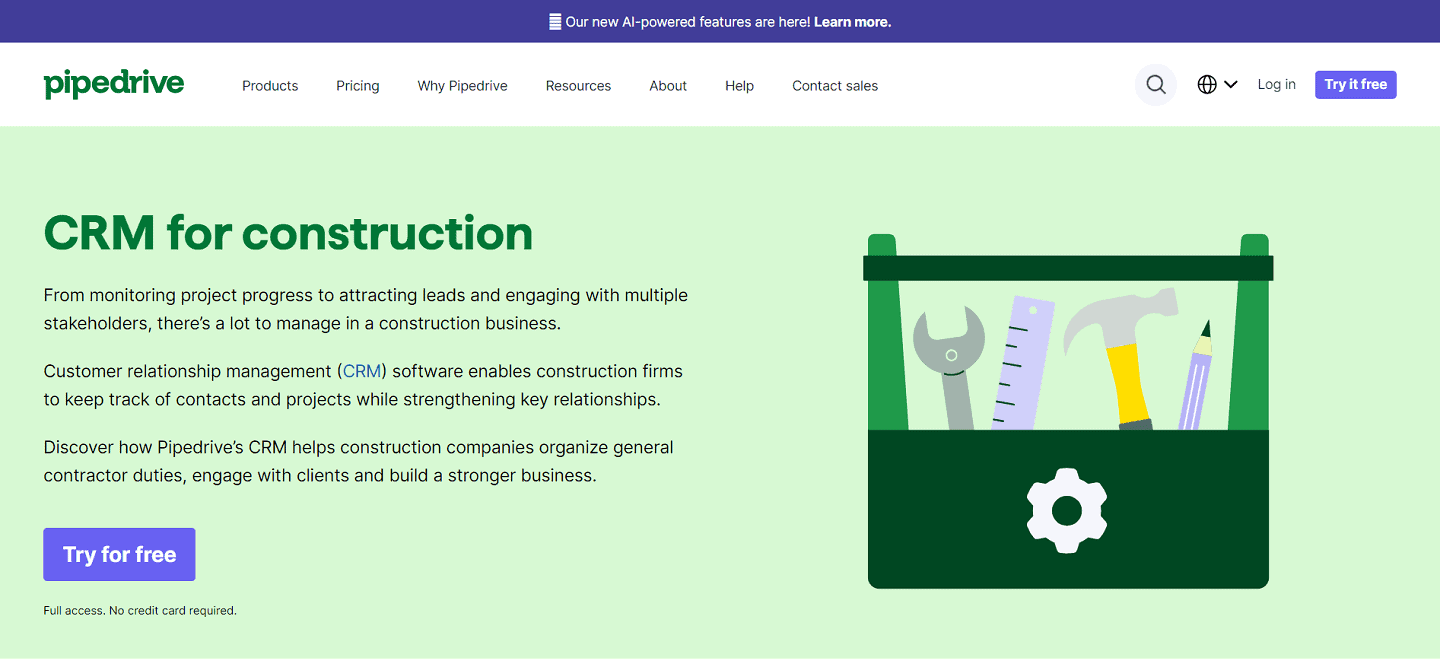Open the Products dropdown

pyautogui.click(x=269, y=85)
